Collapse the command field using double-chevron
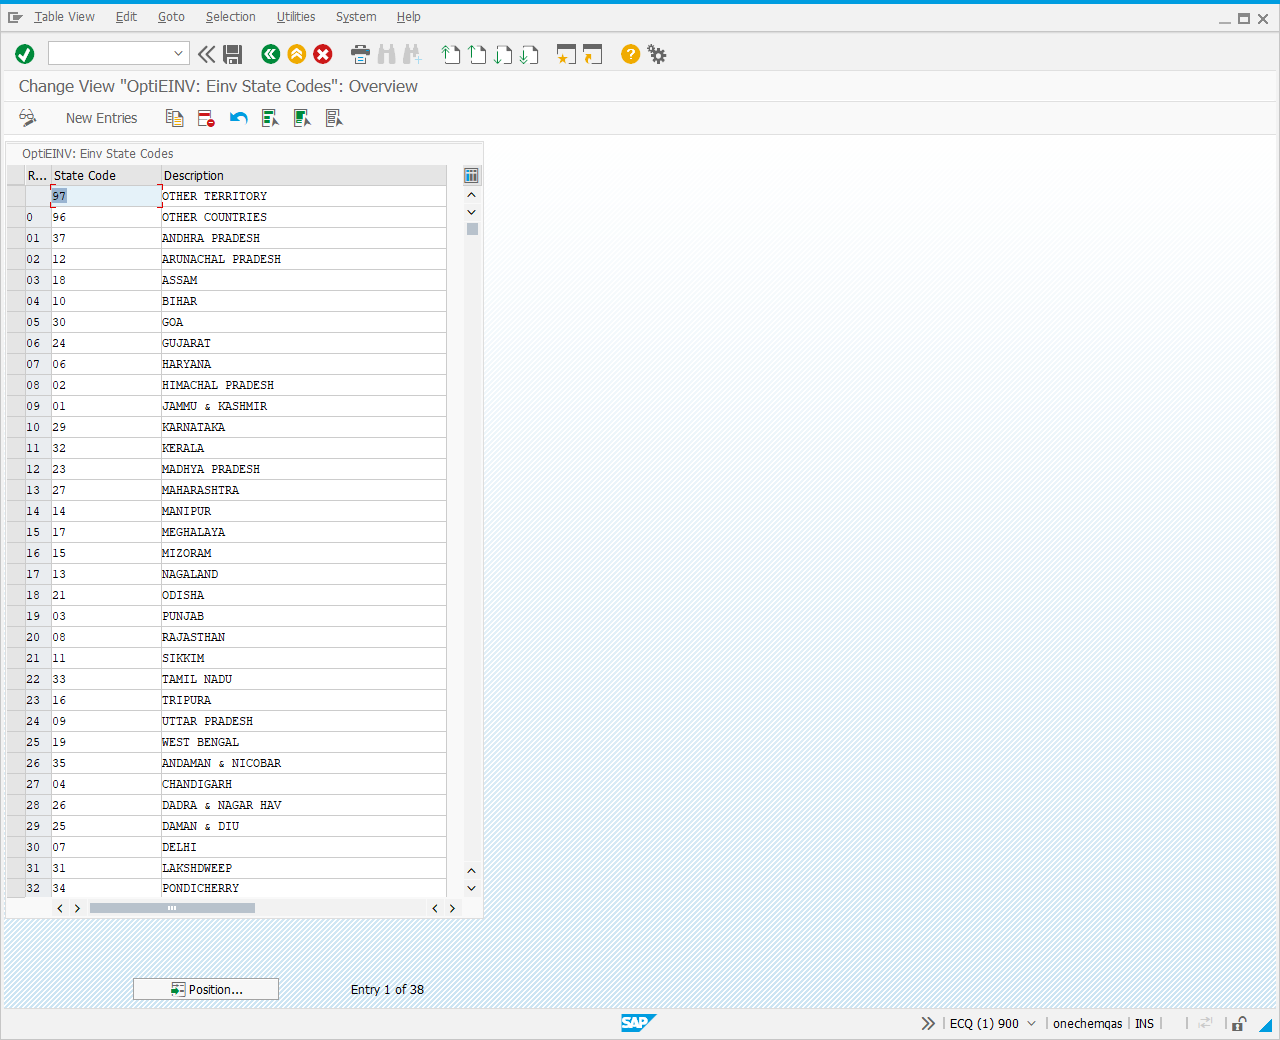Image resolution: width=1280 pixels, height=1040 pixels. click(206, 54)
